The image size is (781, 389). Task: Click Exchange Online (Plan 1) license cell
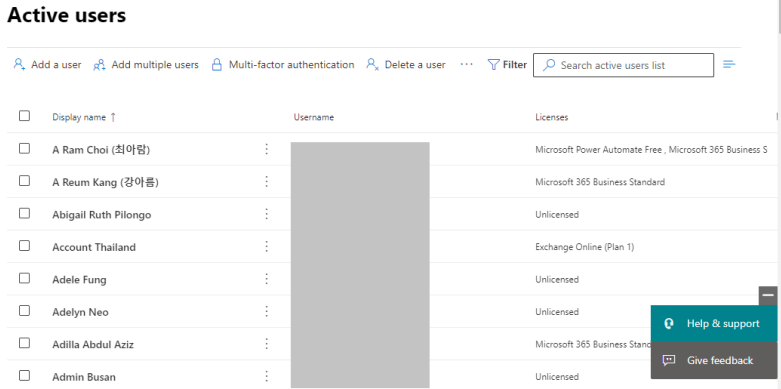coord(585,247)
